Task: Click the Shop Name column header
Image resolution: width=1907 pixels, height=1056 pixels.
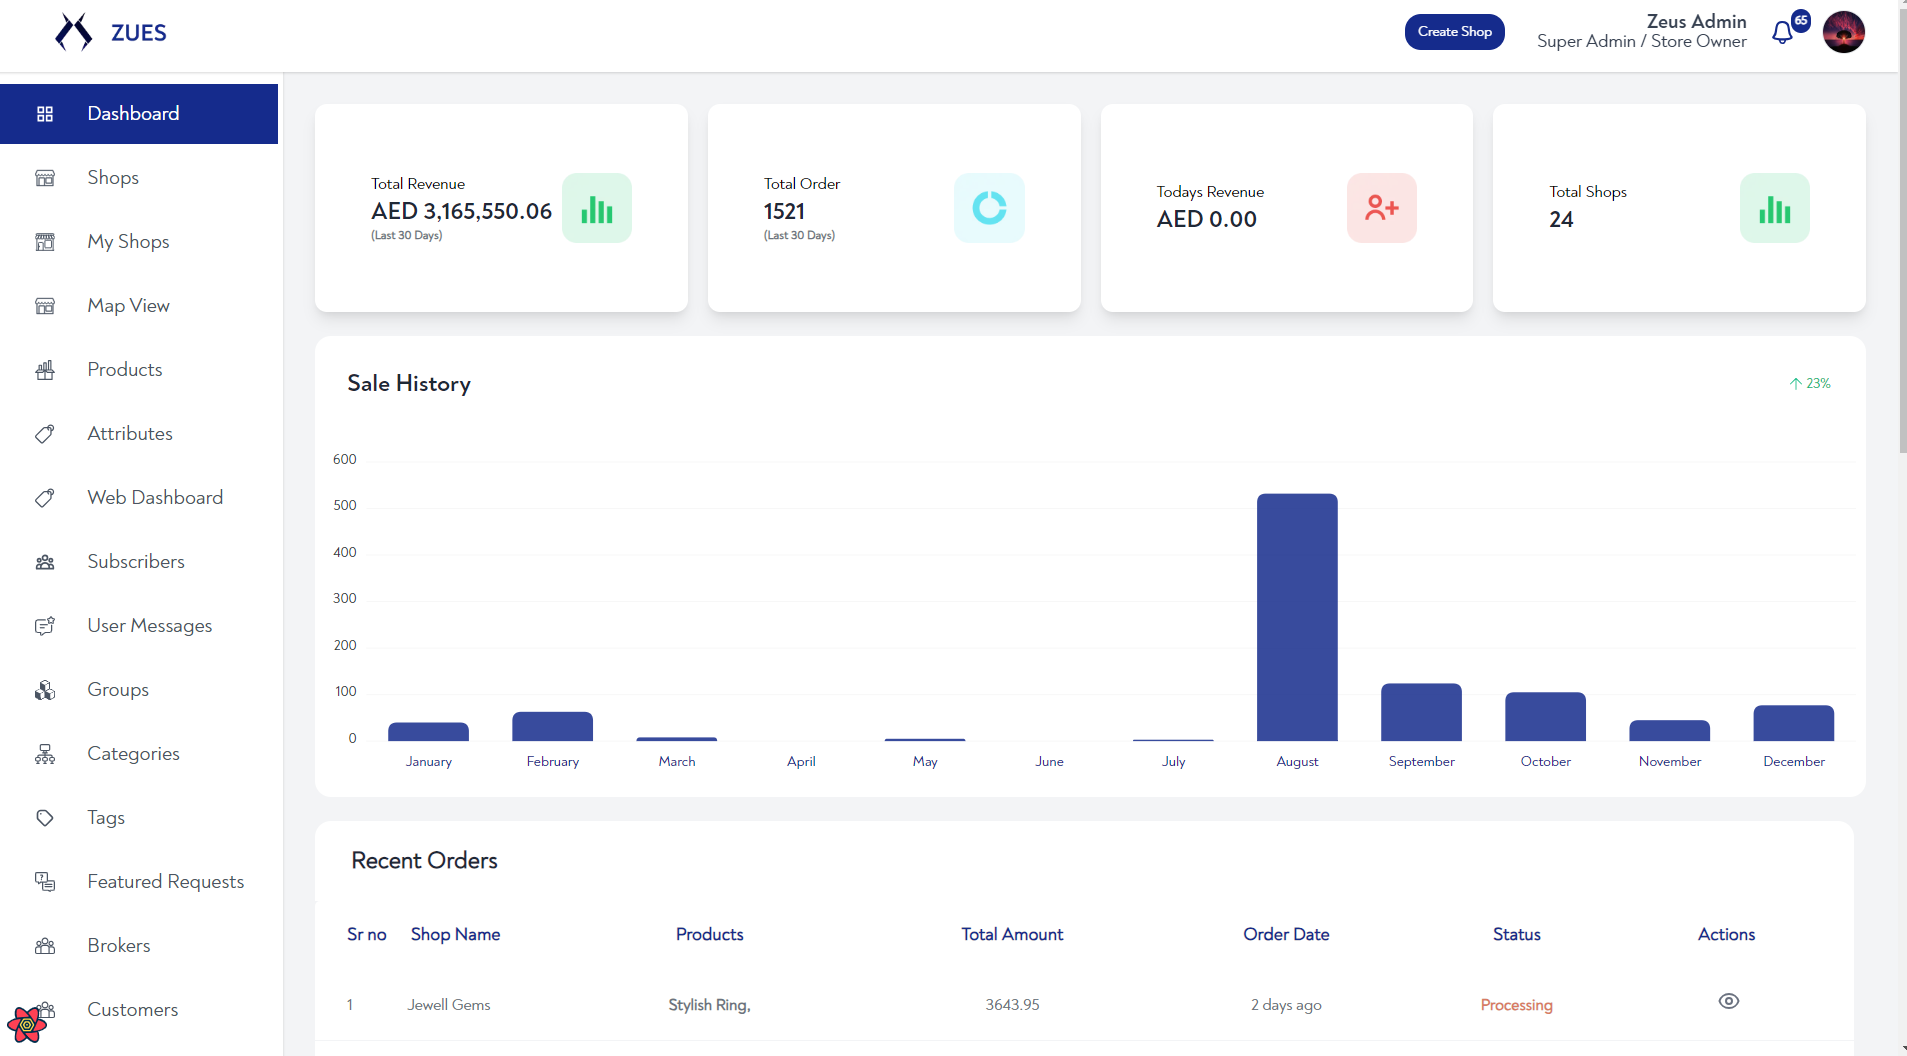Action: click(455, 934)
